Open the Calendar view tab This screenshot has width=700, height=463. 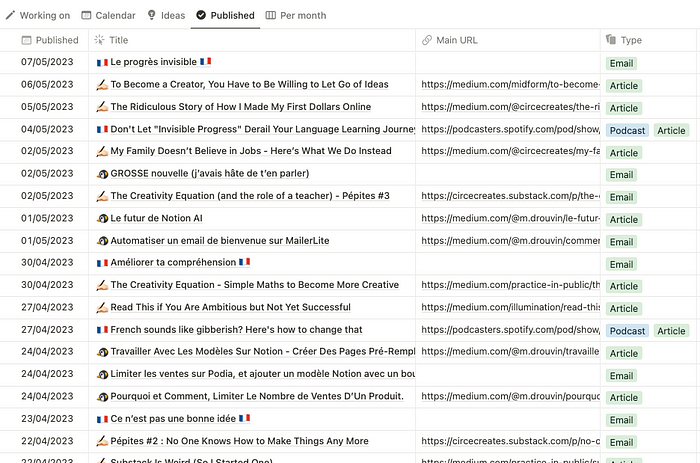click(108, 15)
